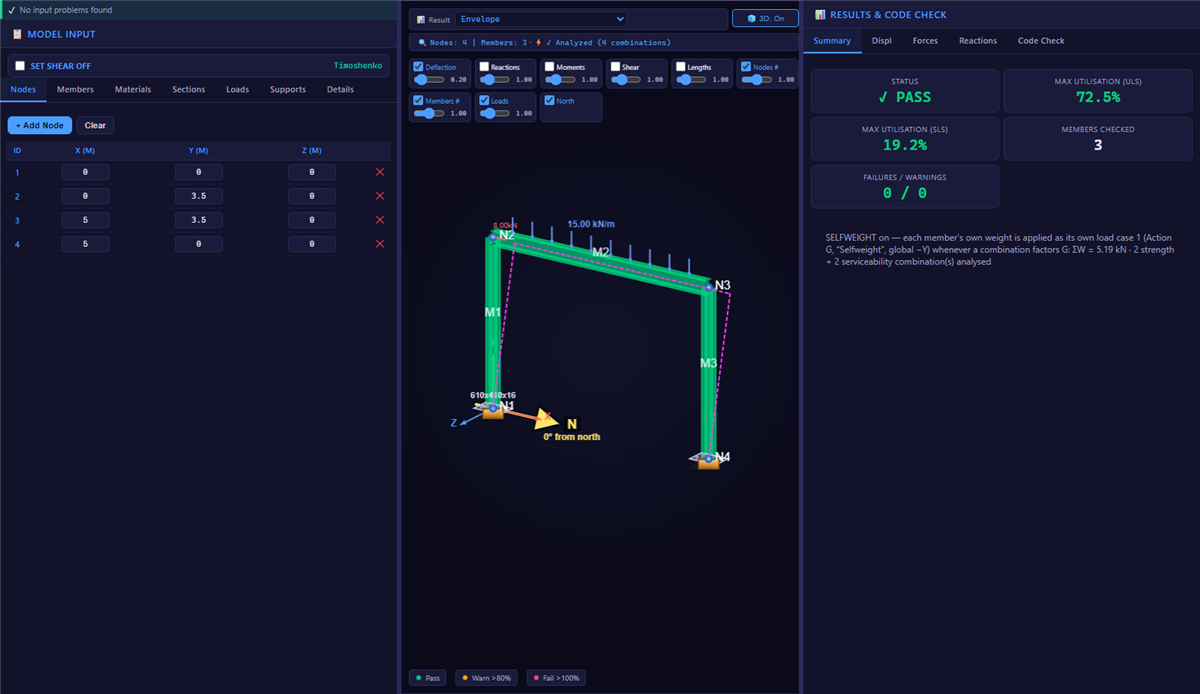This screenshot has width=1200, height=694.
Task: Adjust the Deflection scale slider
Action: 430,79
